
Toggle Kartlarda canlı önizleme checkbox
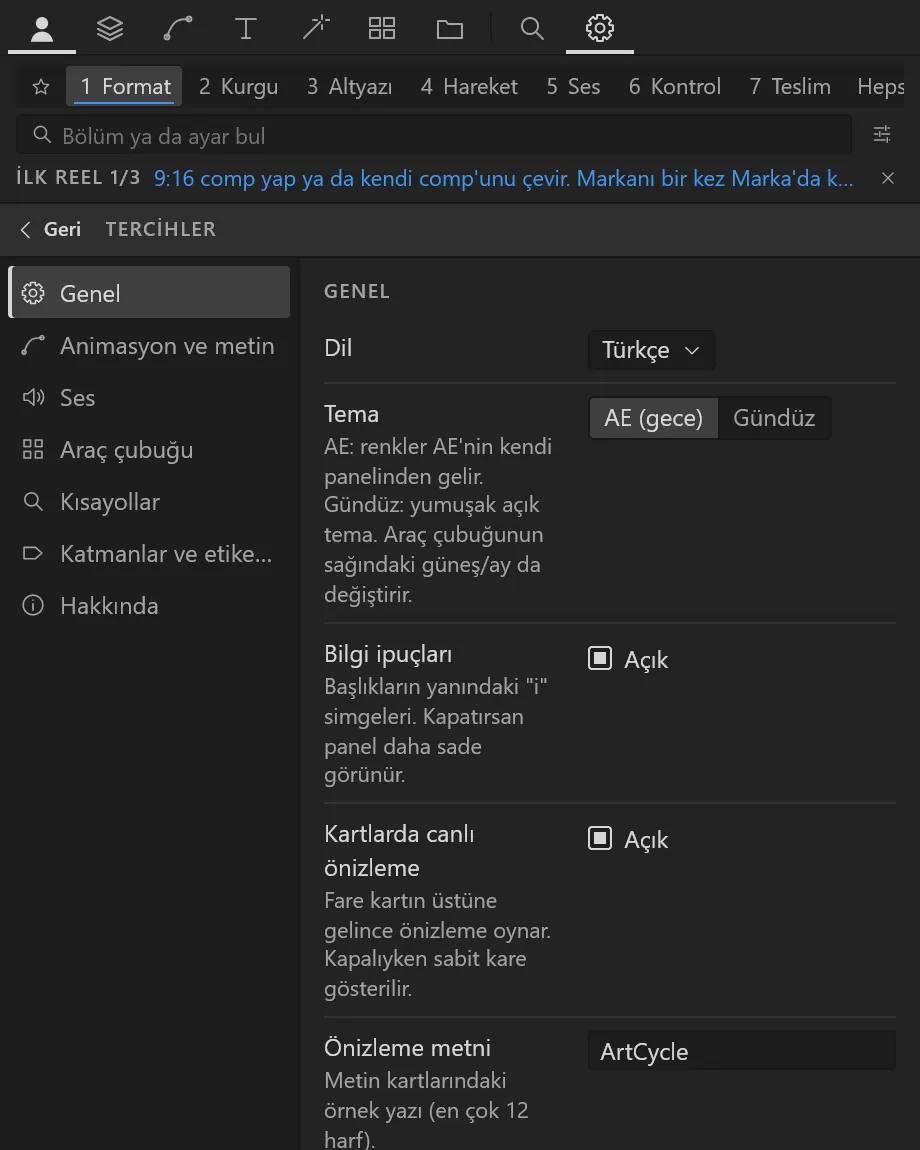600,838
